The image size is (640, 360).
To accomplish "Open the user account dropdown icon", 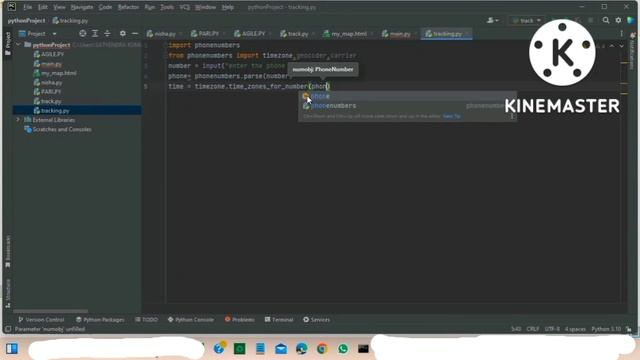I will click(492, 20).
